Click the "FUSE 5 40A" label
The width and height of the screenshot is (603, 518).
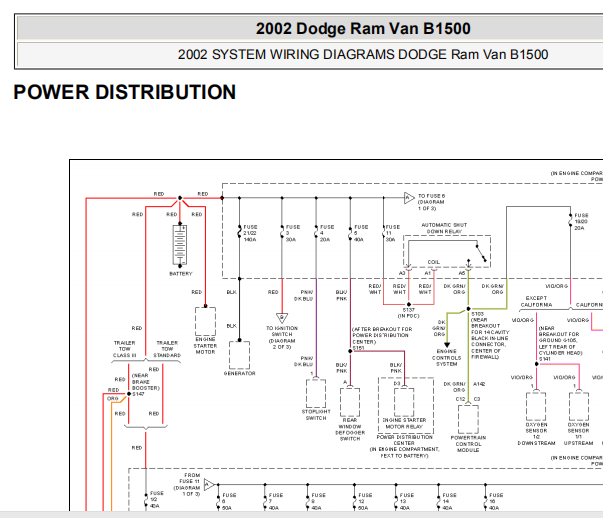point(361,233)
